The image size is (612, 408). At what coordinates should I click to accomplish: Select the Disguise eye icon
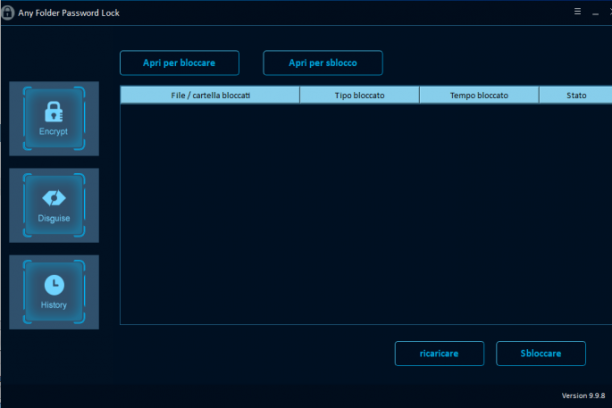(x=54, y=198)
